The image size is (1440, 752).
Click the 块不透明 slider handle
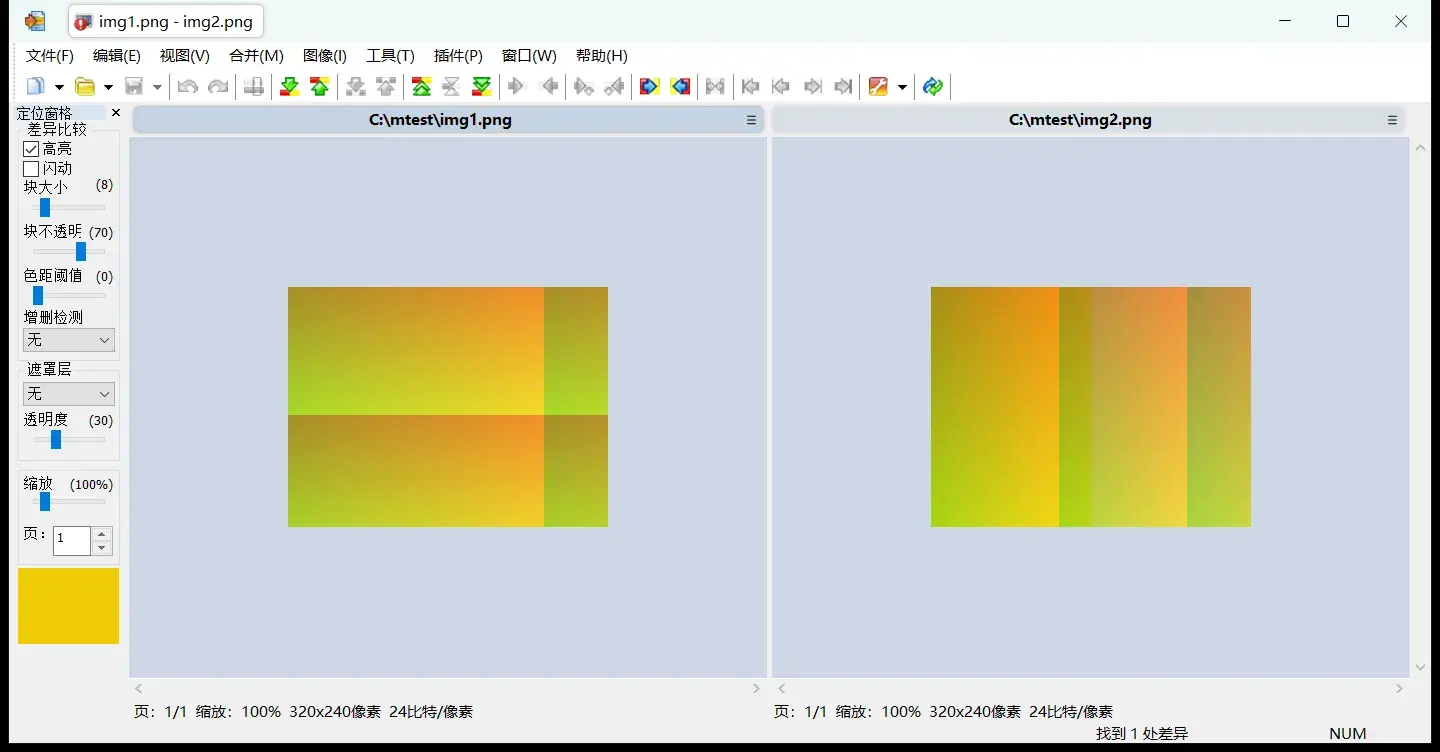pyautogui.click(x=81, y=252)
